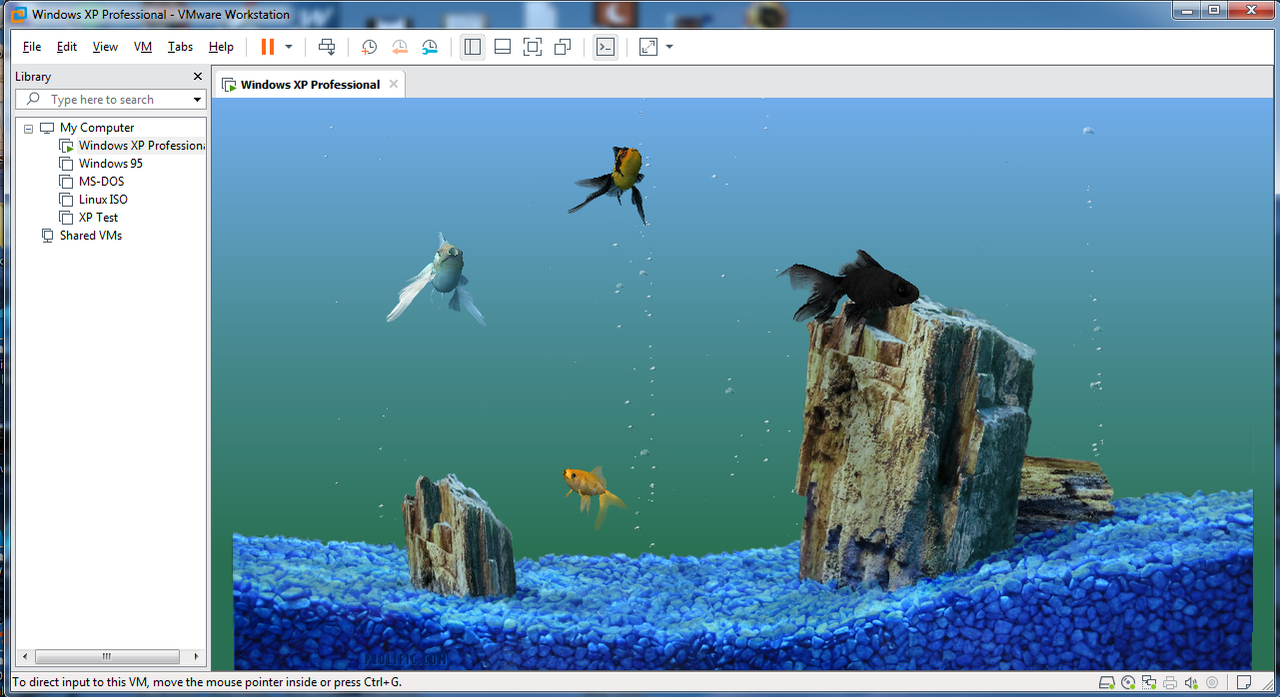Select My Computer in the library
This screenshot has width=1280, height=697.
(x=97, y=128)
